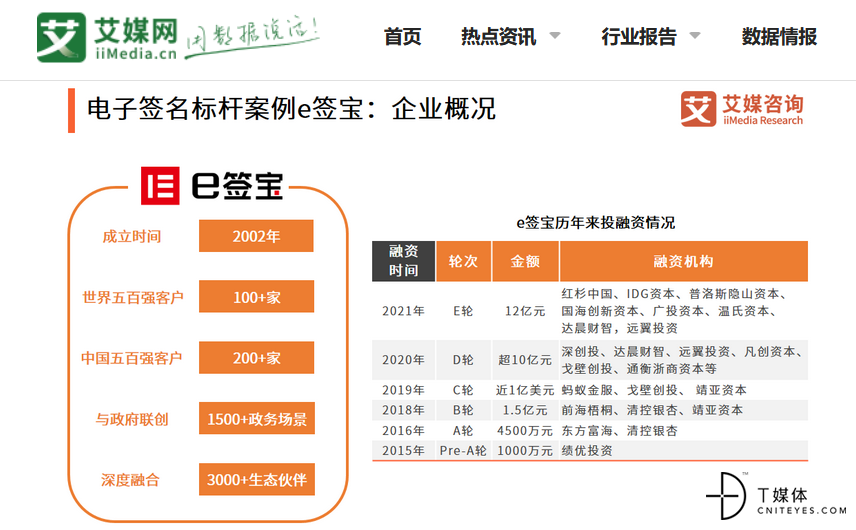
Task: Click the 超10亿元 amount cell
Action: (x=525, y=360)
